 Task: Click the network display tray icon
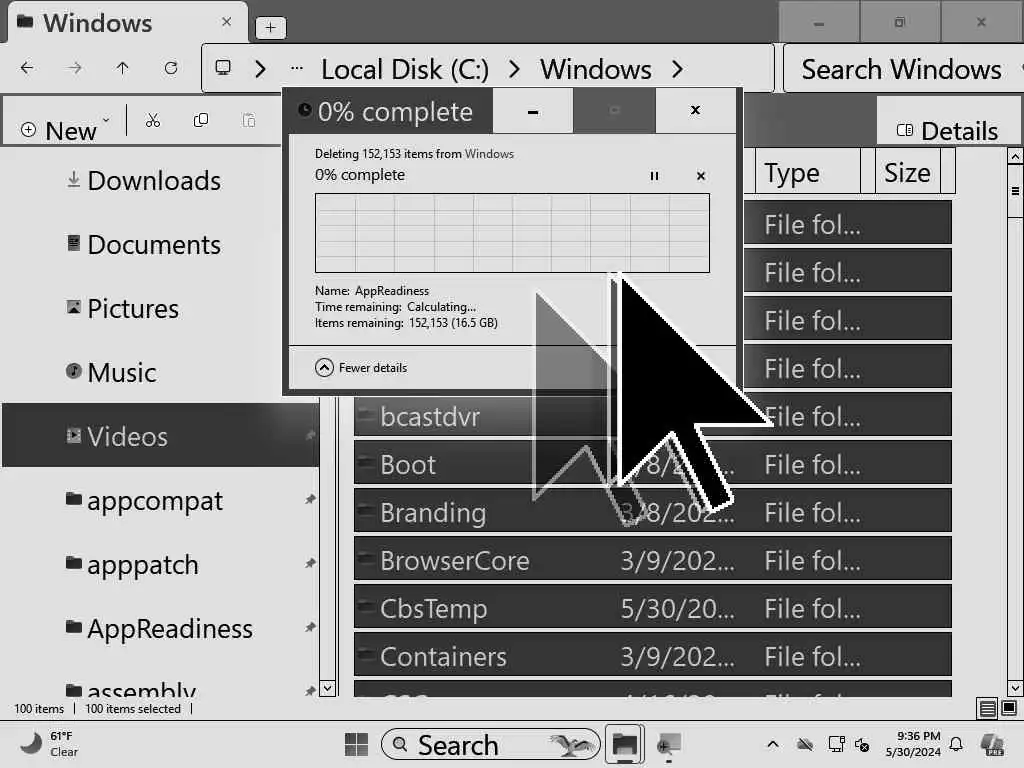coord(836,744)
